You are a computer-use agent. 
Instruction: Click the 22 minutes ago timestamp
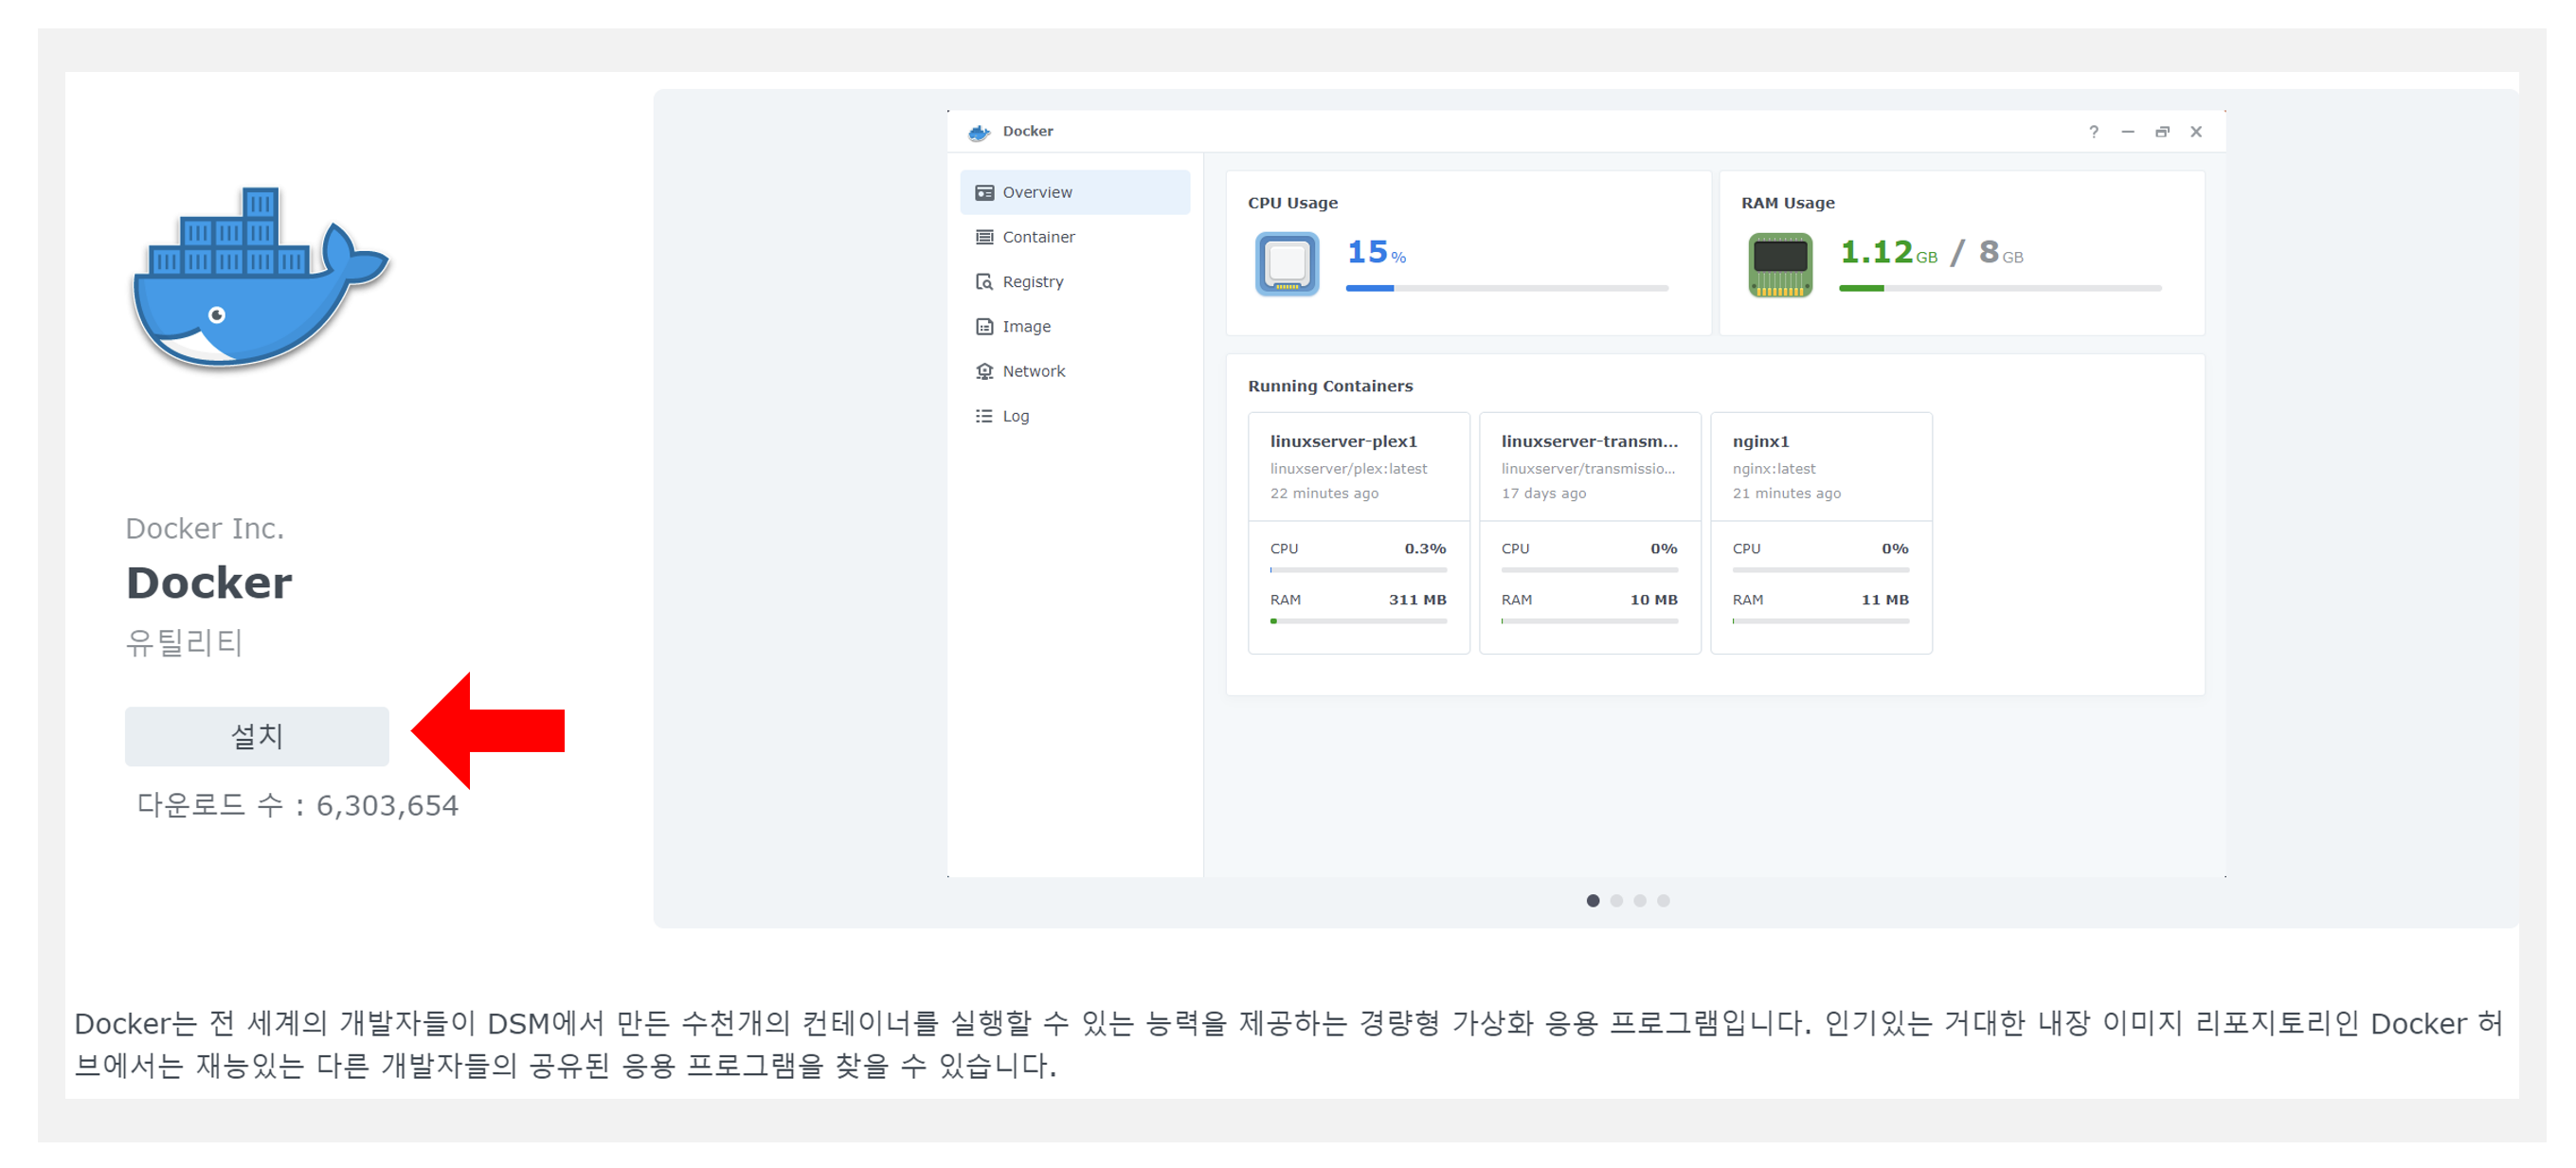click(1324, 493)
